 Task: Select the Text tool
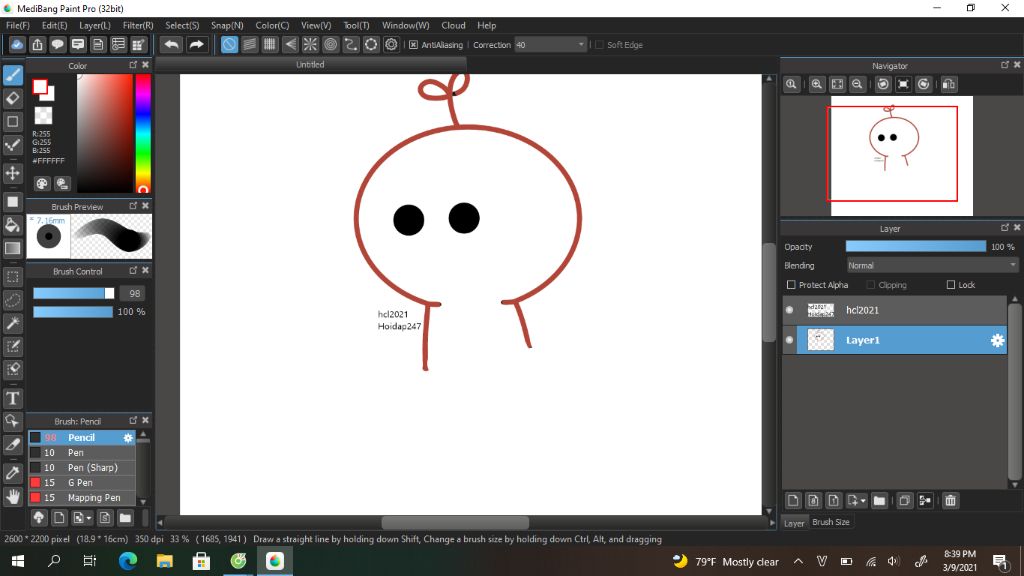tap(12, 398)
